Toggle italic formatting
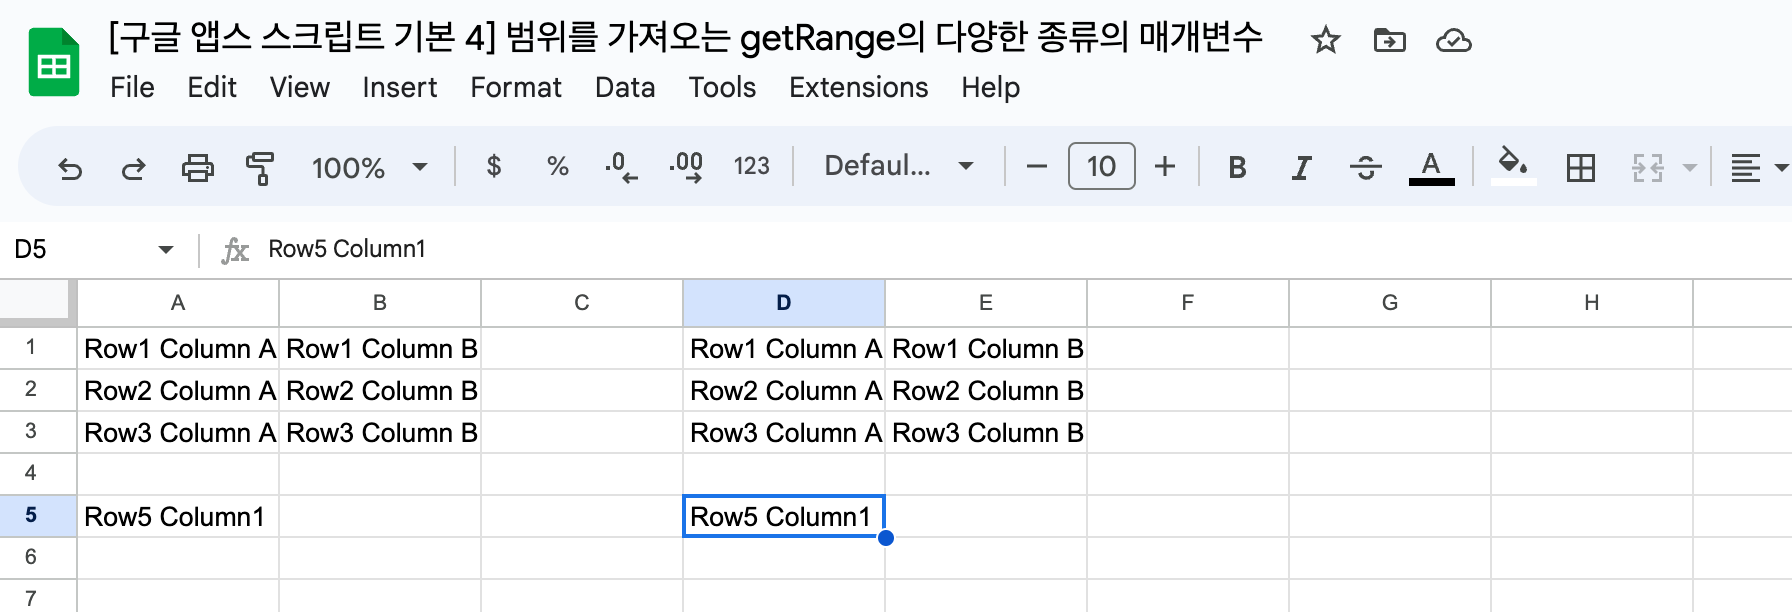The height and width of the screenshot is (612, 1792). (1301, 167)
